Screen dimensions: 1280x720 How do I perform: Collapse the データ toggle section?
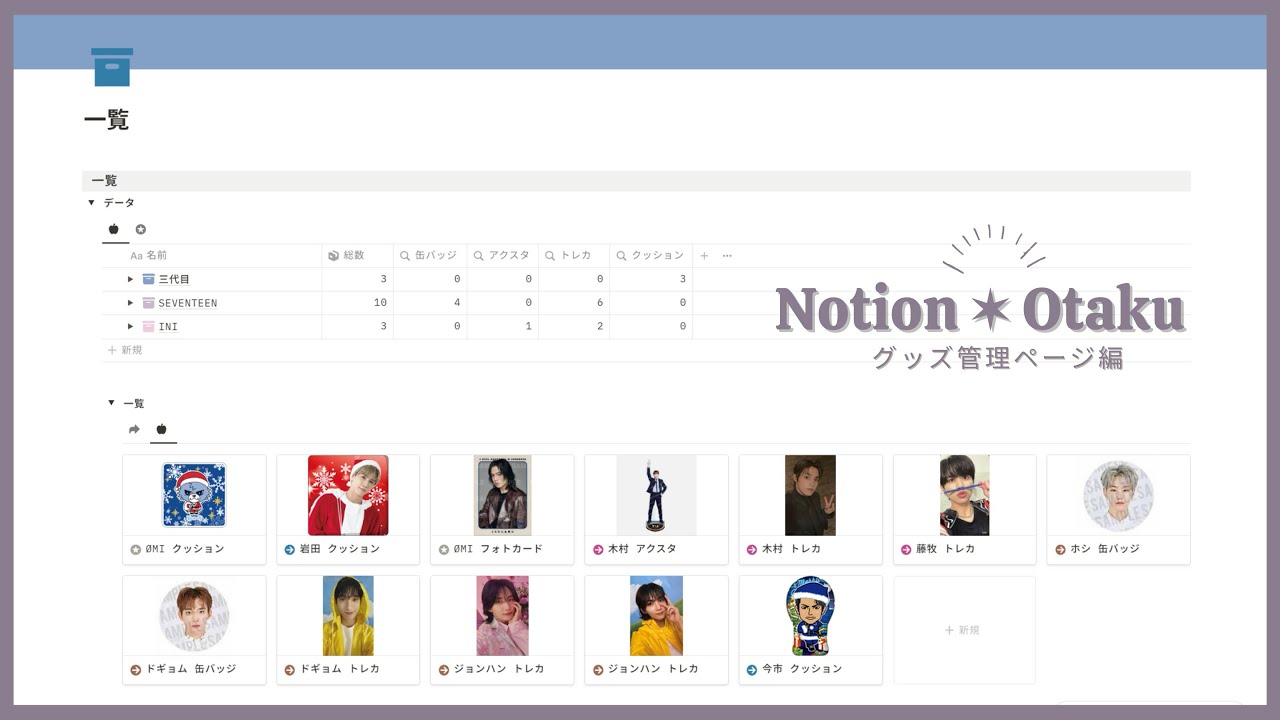[x=92, y=203]
